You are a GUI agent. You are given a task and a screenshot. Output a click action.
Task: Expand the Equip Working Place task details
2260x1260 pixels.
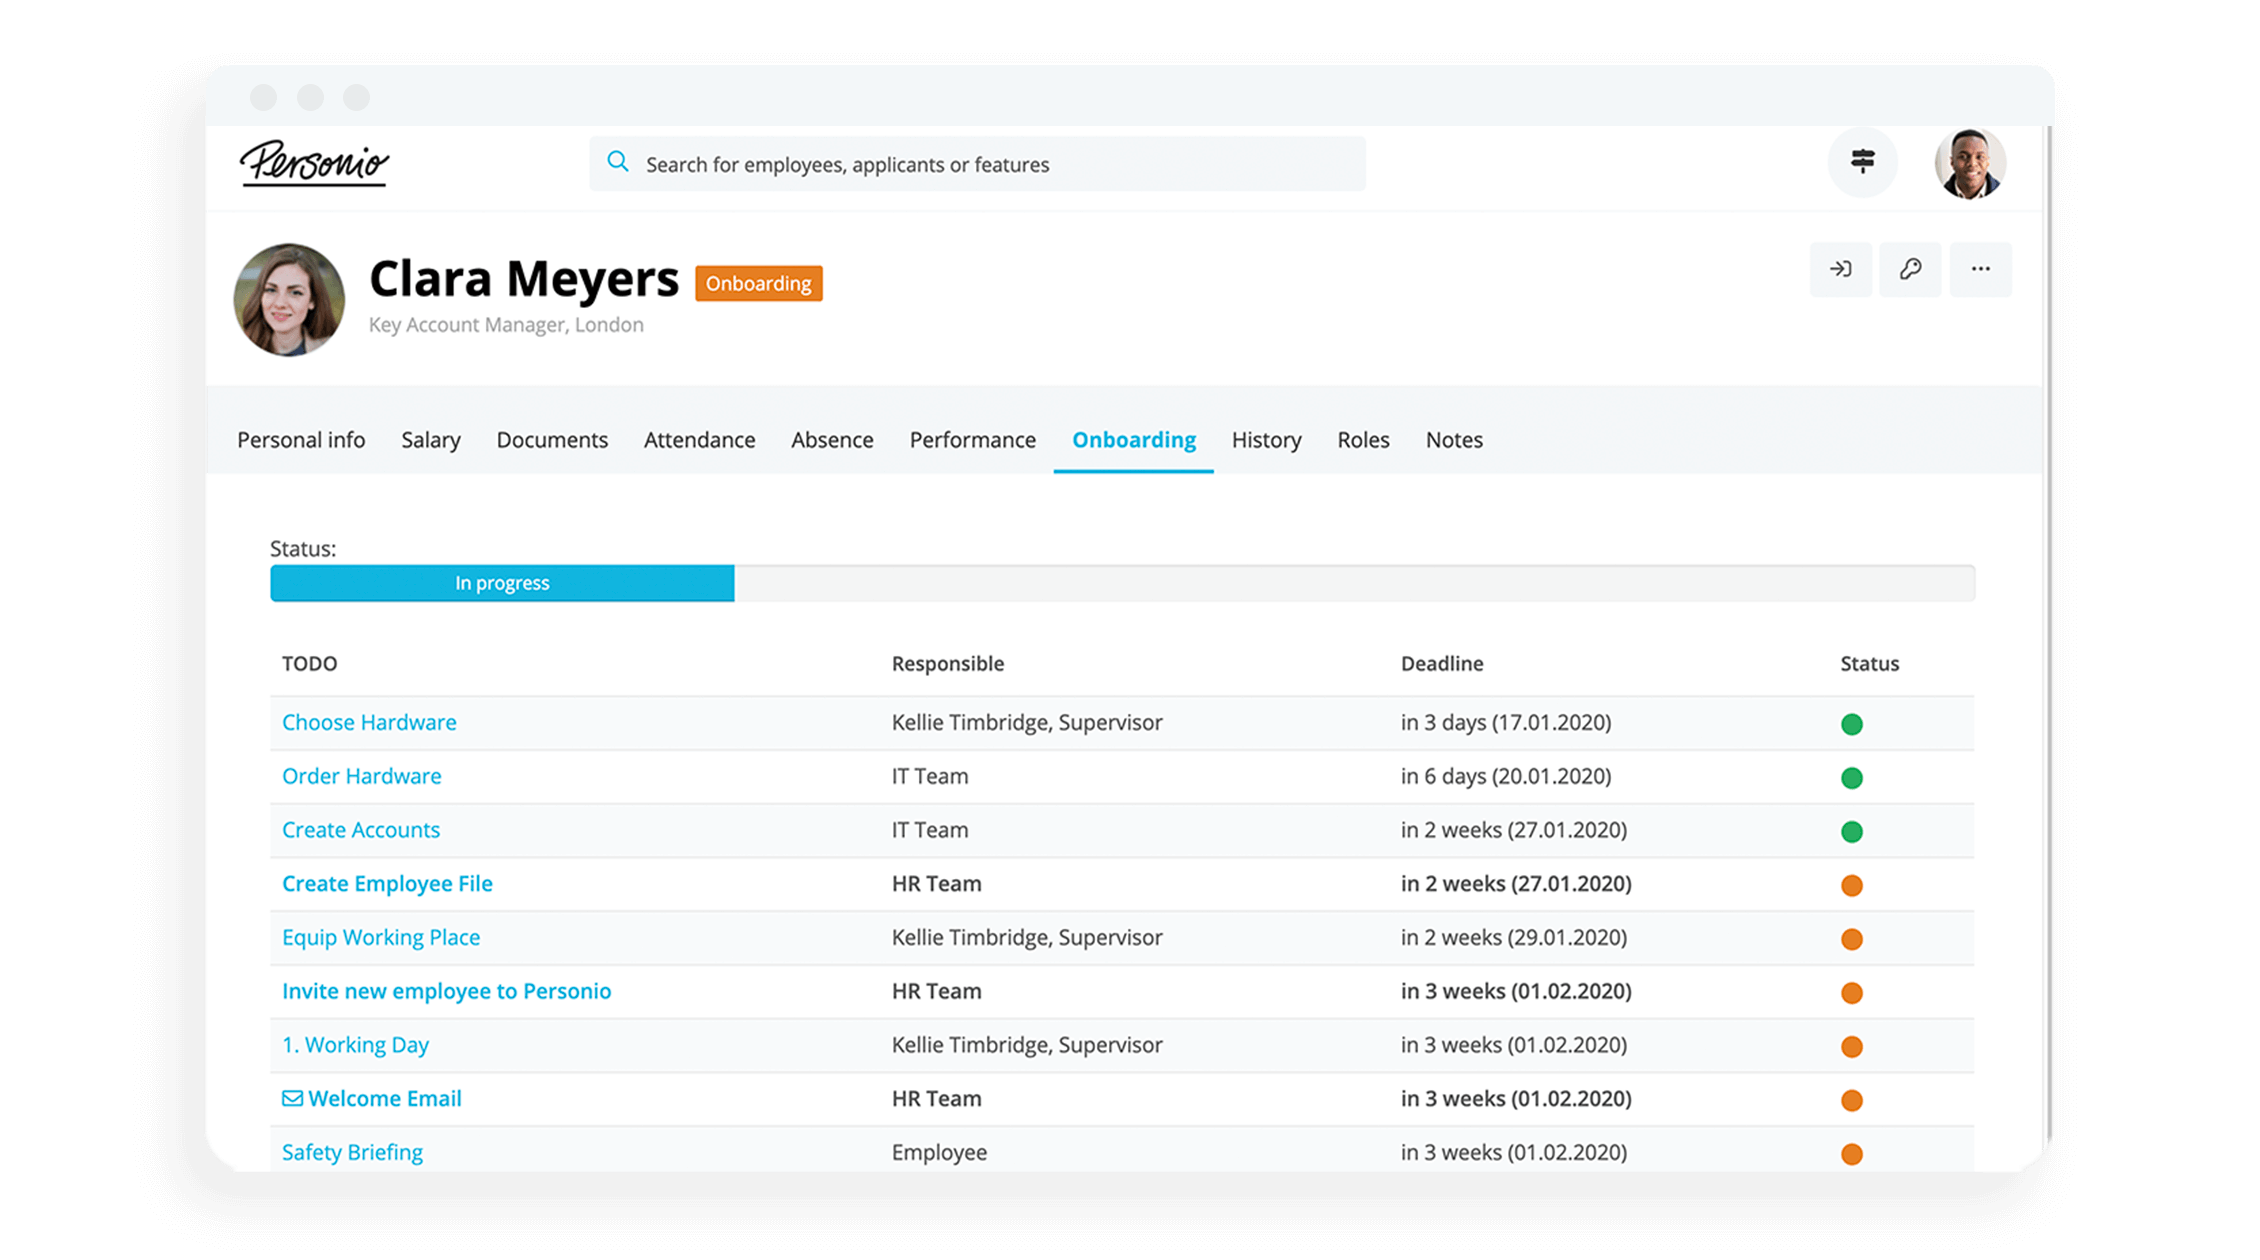pyautogui.click(x=383, y=936)
